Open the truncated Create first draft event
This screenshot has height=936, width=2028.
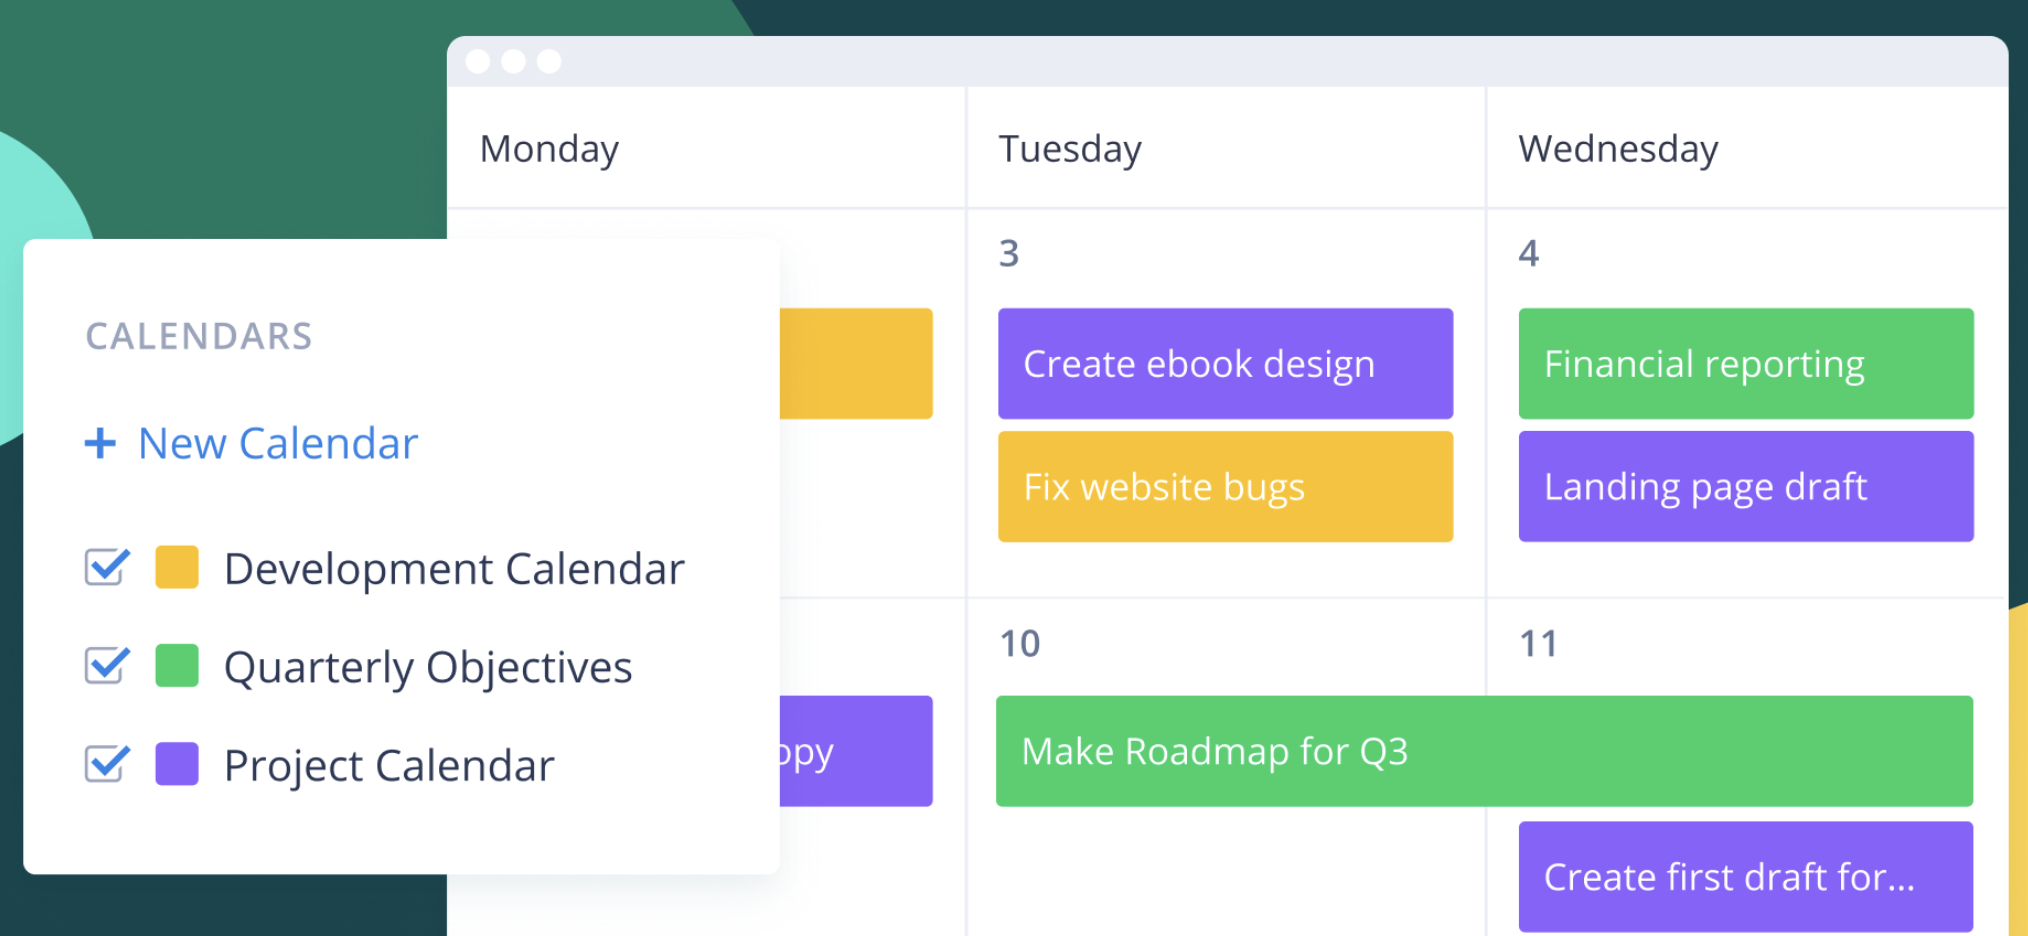[1746, 877]
